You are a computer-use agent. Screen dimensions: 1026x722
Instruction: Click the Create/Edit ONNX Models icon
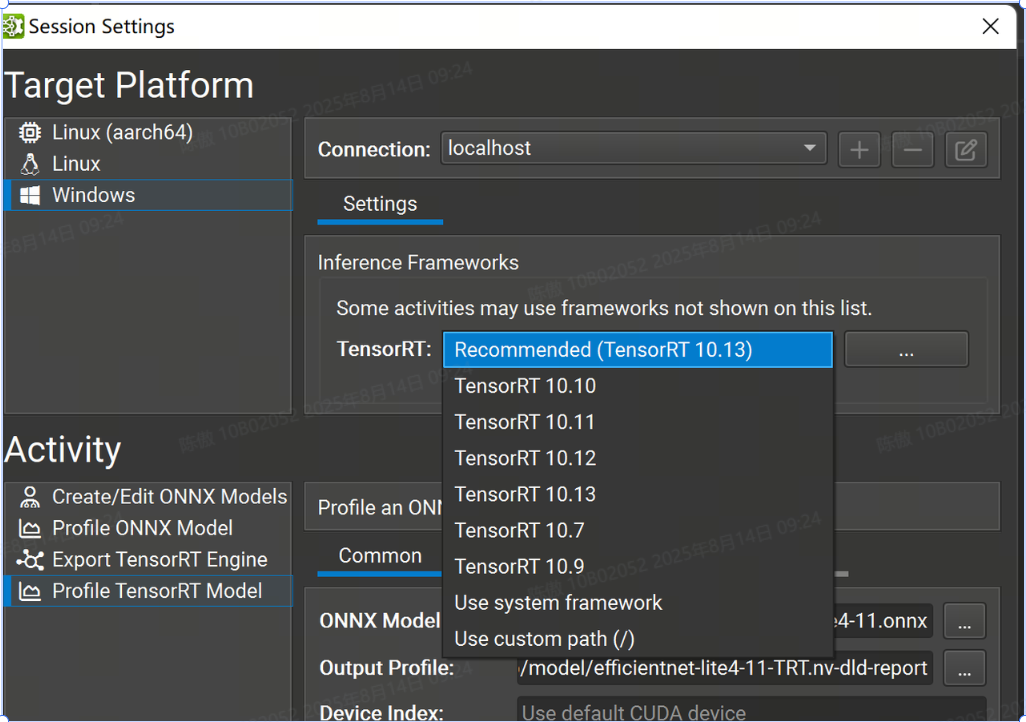(x=29, y=497)
